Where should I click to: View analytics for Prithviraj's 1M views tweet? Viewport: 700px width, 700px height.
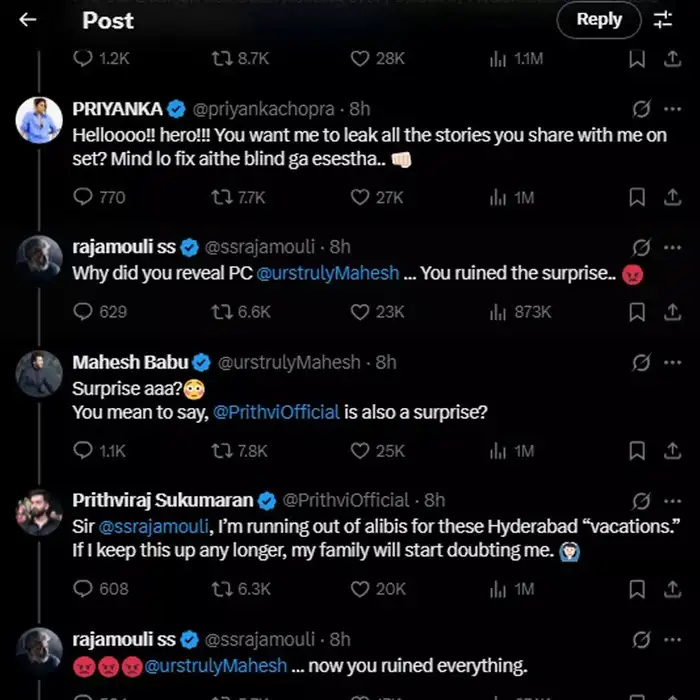(x=499, y=589)
